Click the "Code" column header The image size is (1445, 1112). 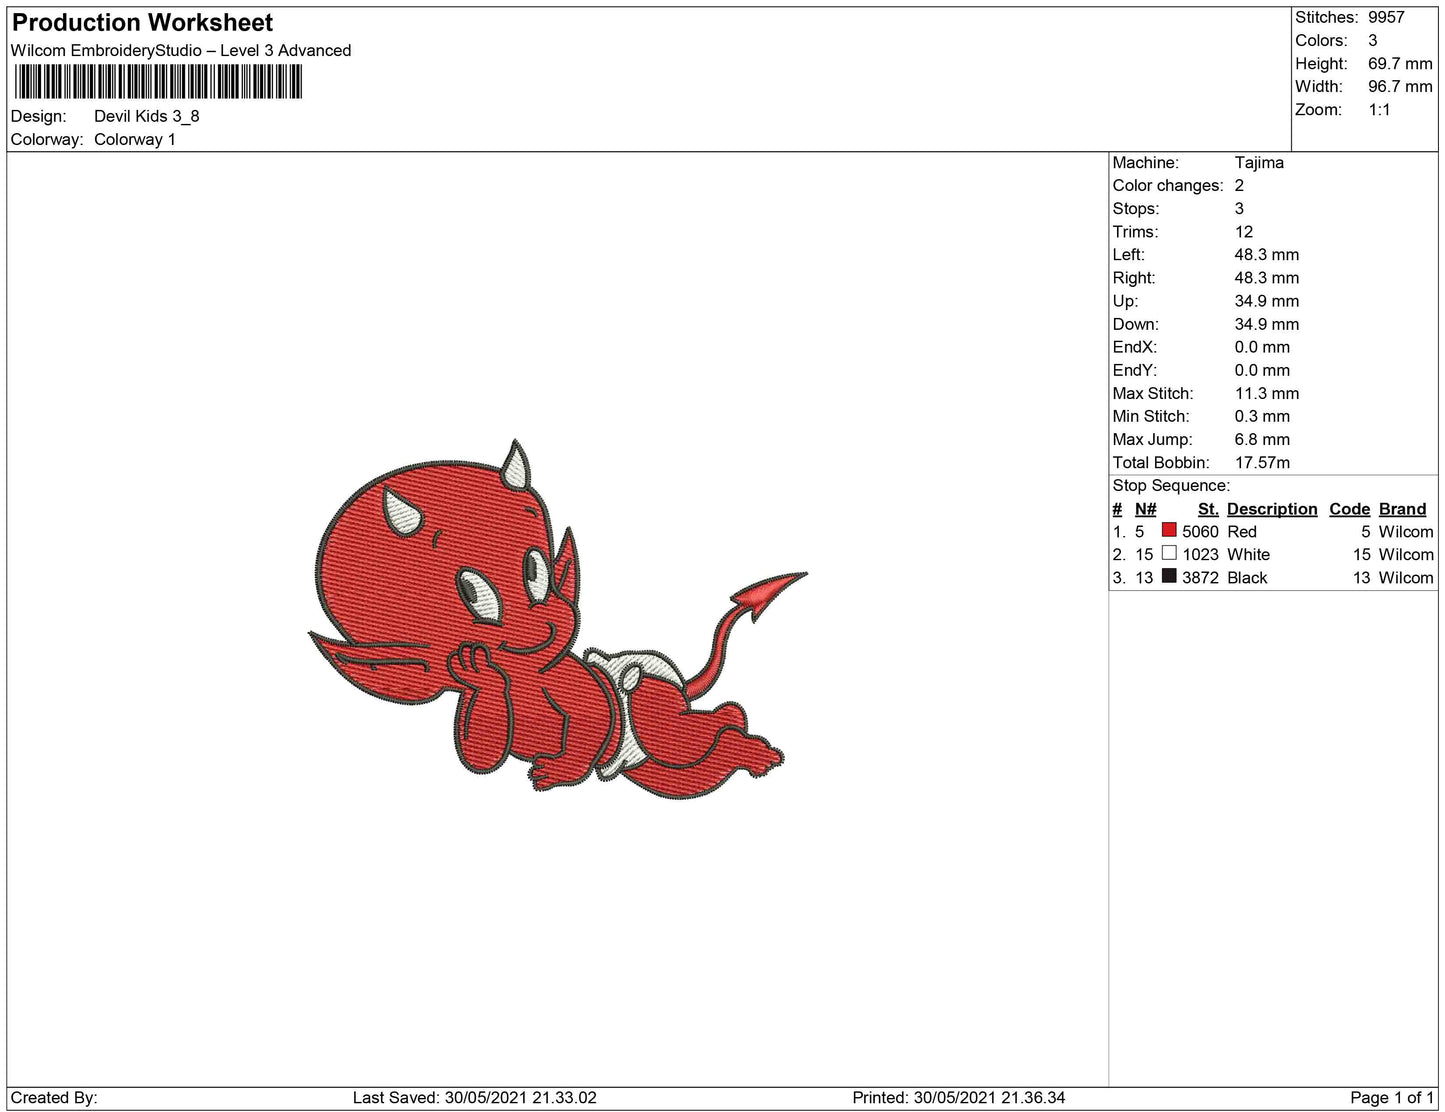(x=1349, y=509)
